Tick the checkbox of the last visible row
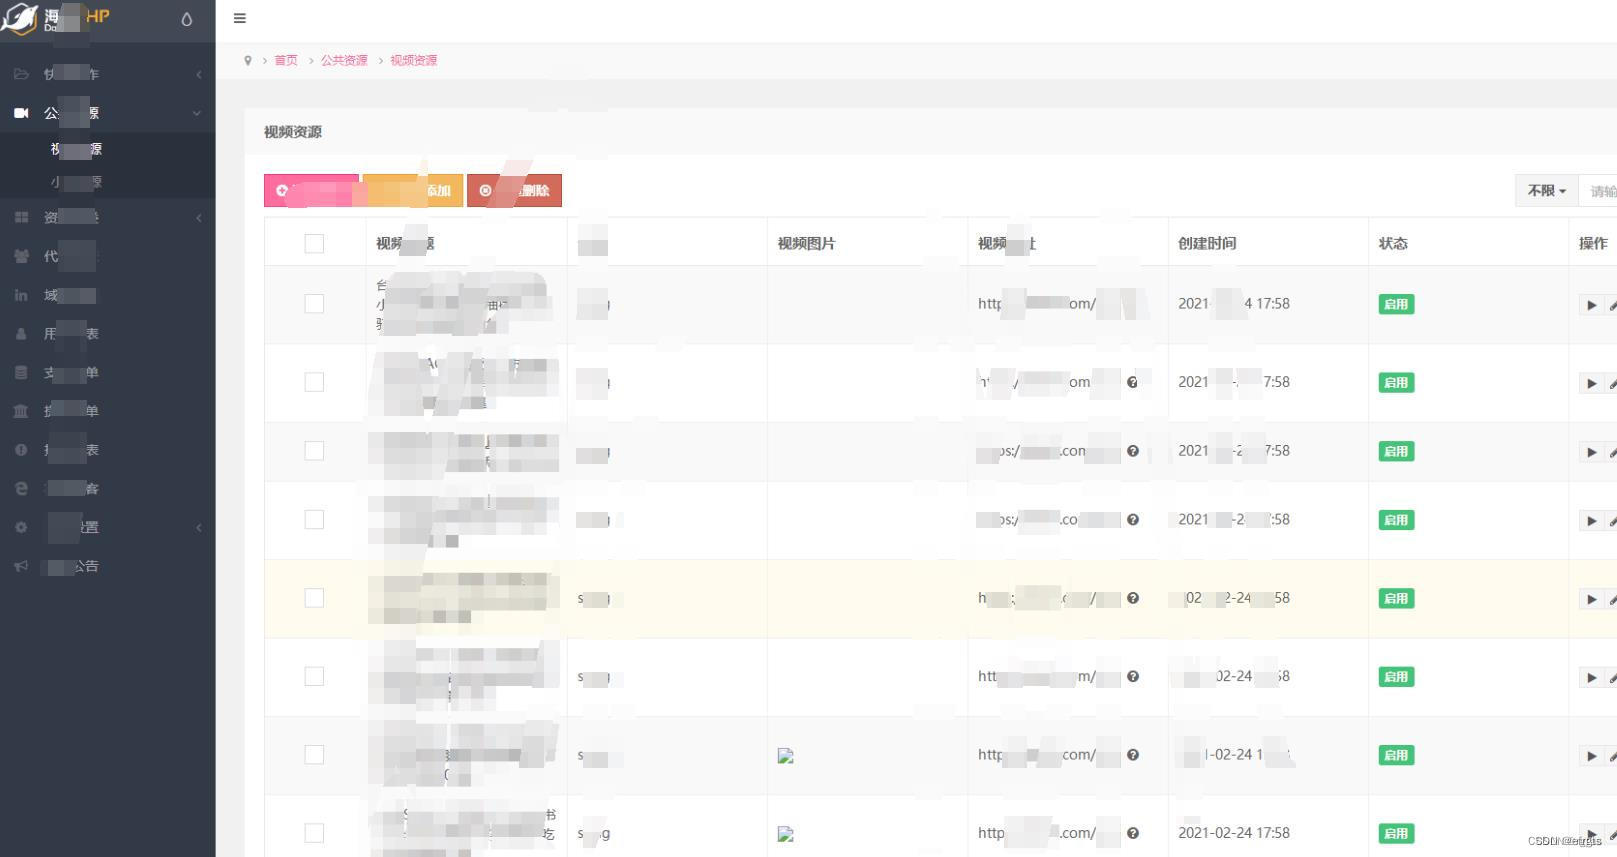 pos(314,833)
